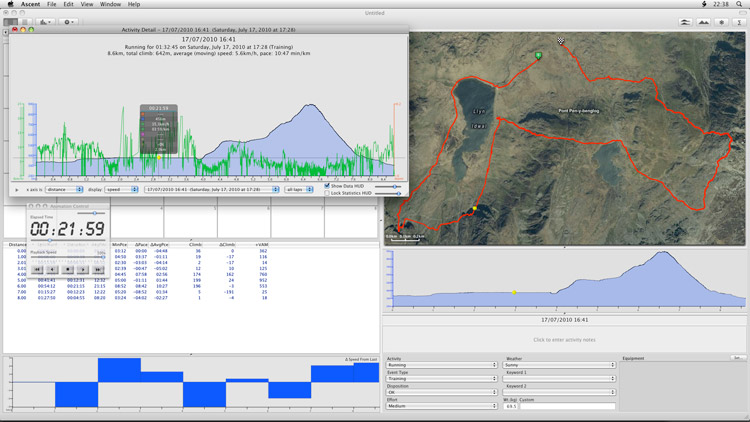Click the sigma summary toolbar icon
The height and width of the screenshot is (422, 750).
click(x=739, y=22)
